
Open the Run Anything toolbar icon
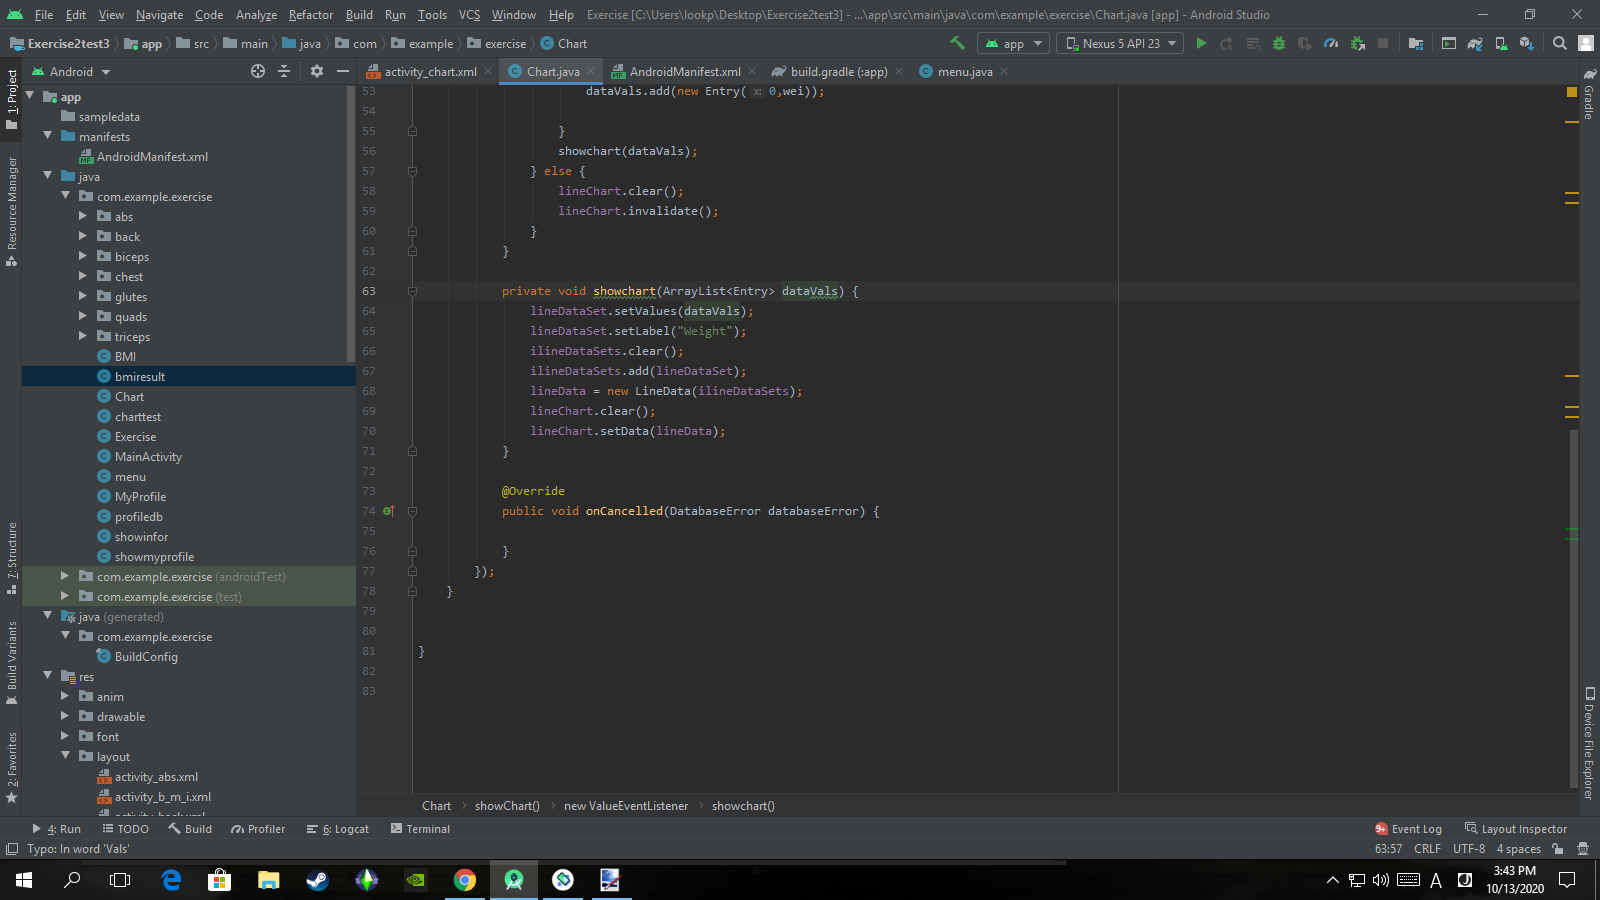(x=1449, y=43)
